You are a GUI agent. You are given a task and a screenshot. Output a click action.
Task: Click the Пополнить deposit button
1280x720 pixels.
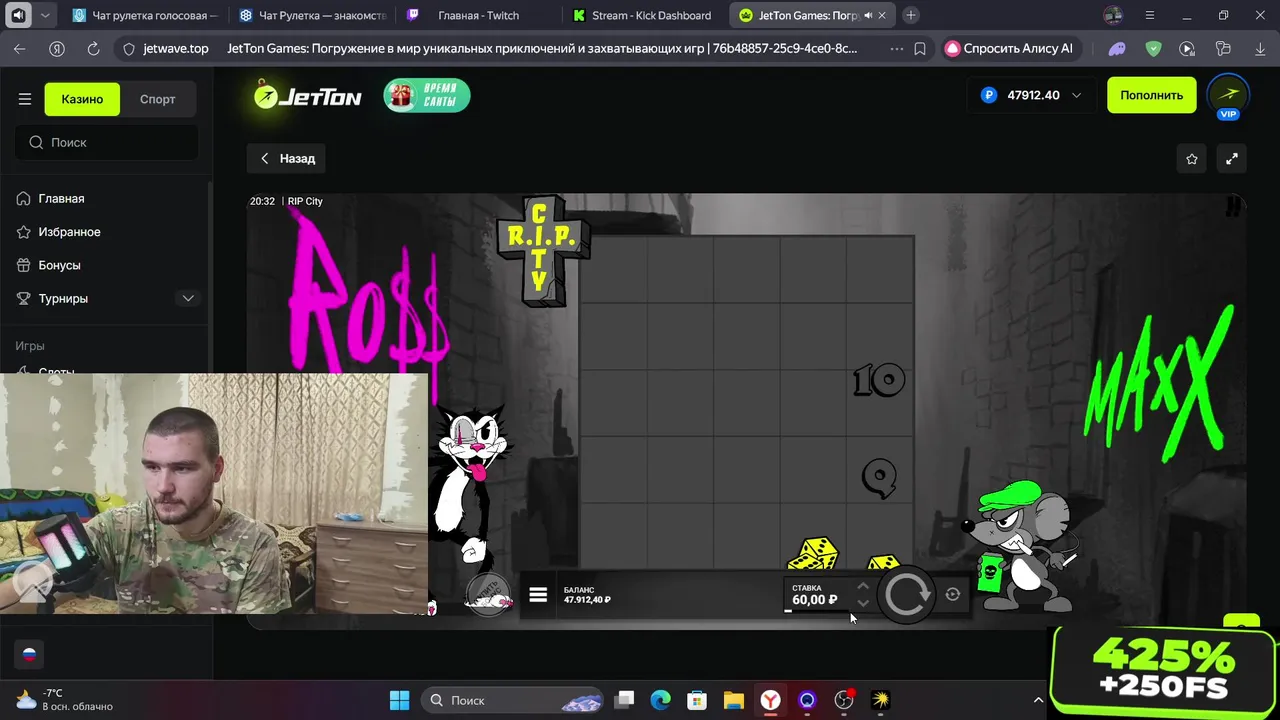1151,95
